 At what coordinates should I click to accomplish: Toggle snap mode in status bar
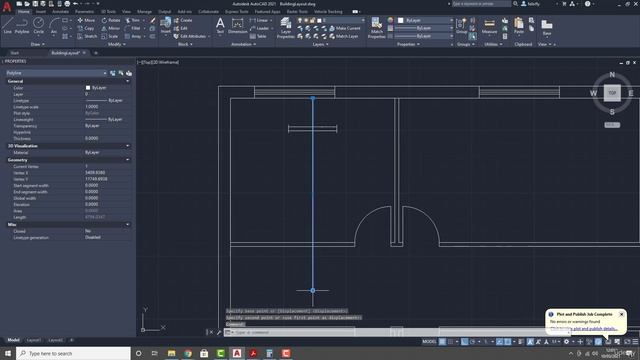(x=450, y=342)
